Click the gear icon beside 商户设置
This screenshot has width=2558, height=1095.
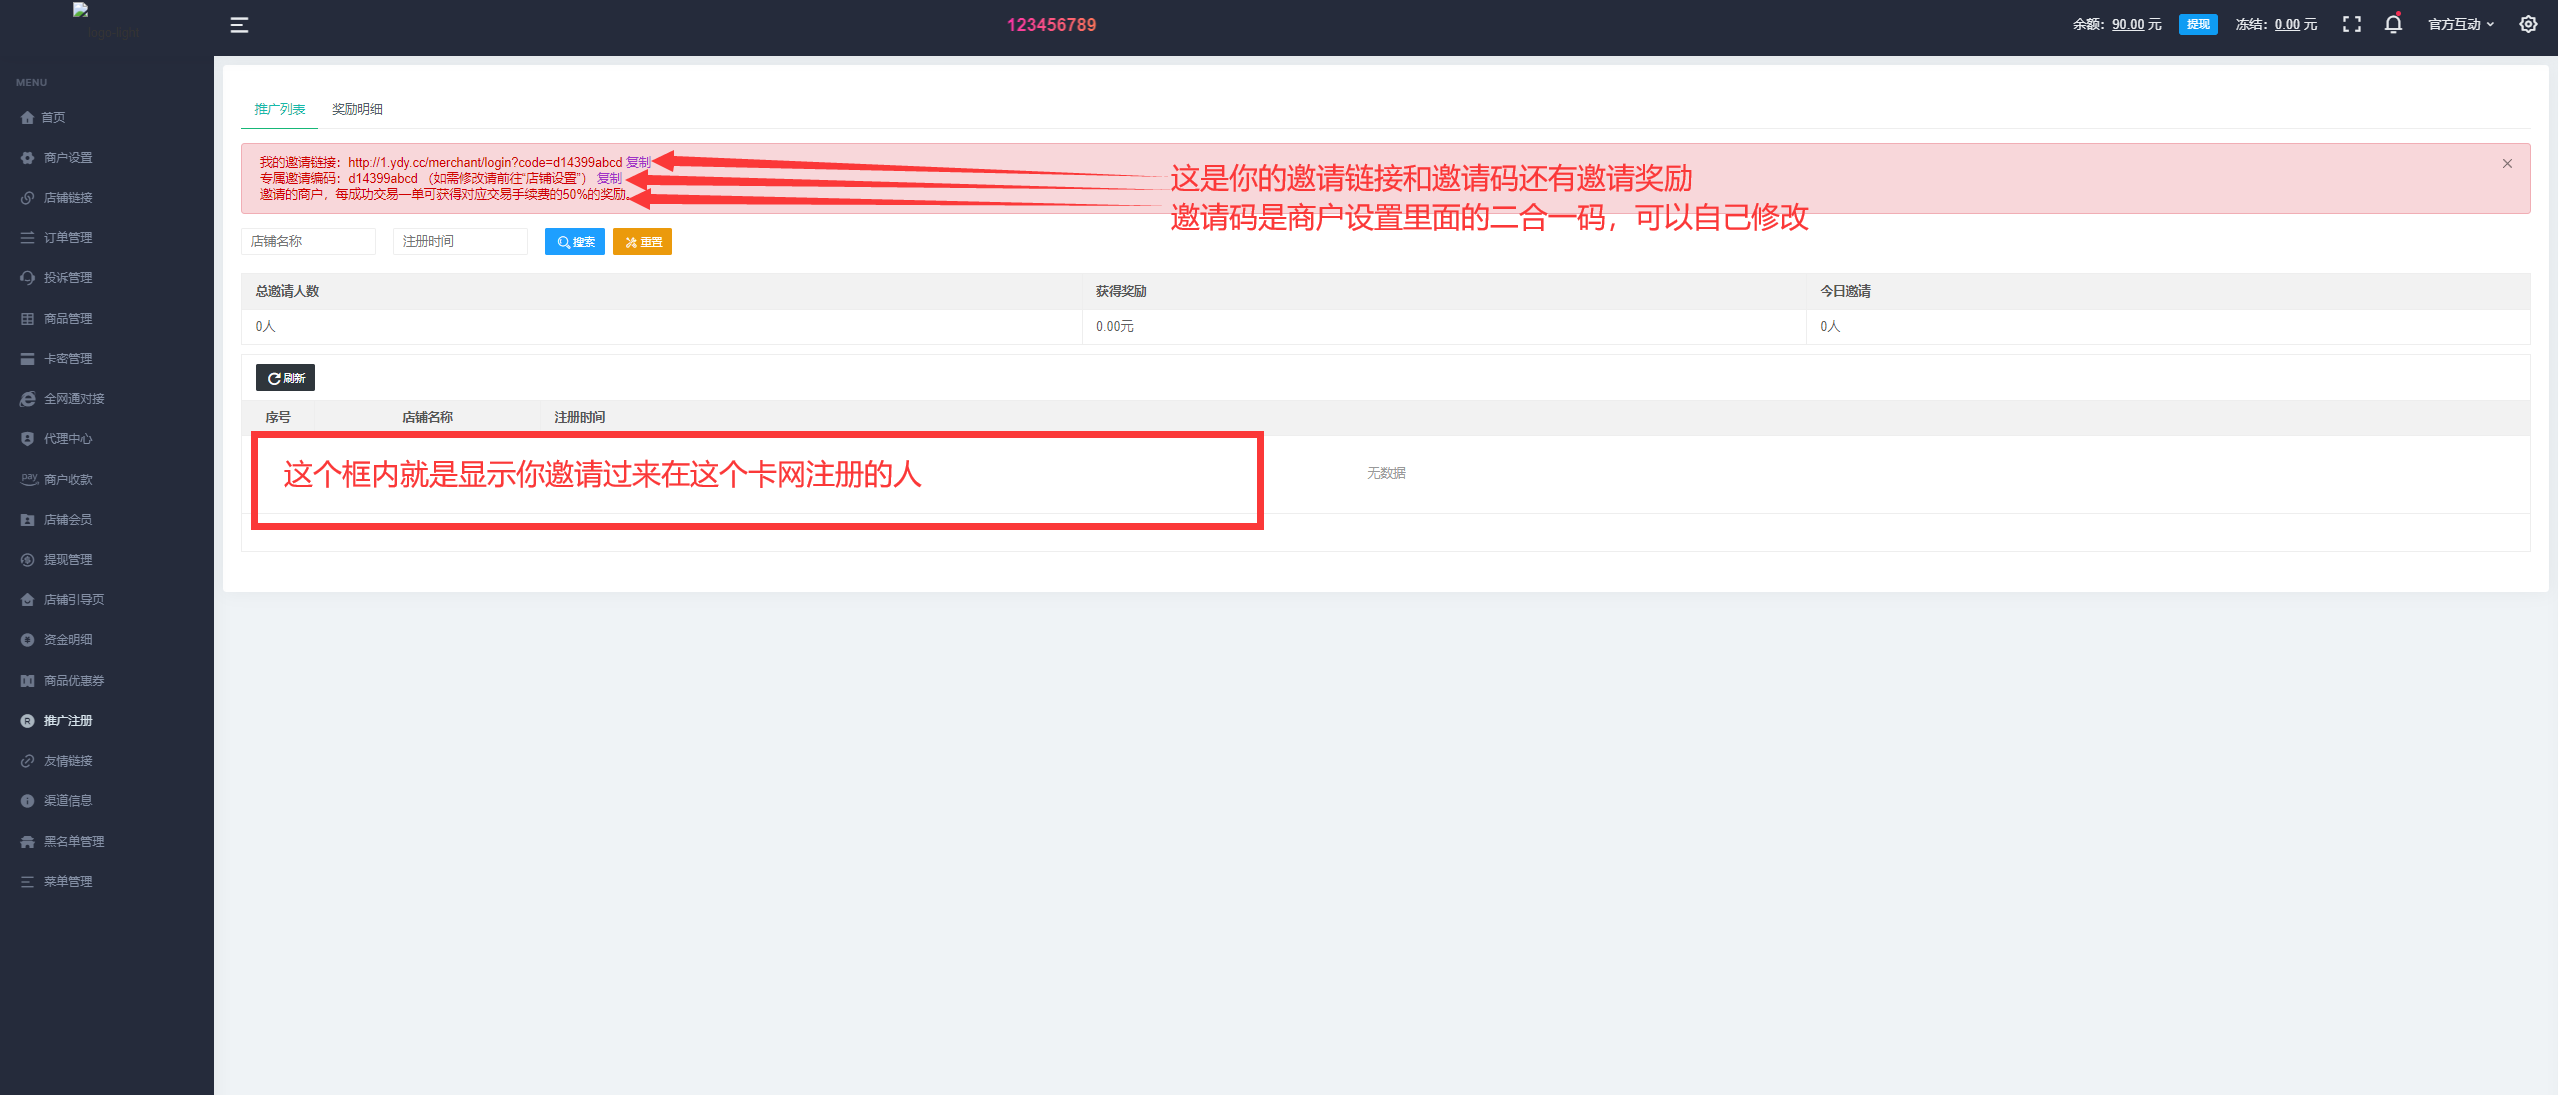point(27,158)
